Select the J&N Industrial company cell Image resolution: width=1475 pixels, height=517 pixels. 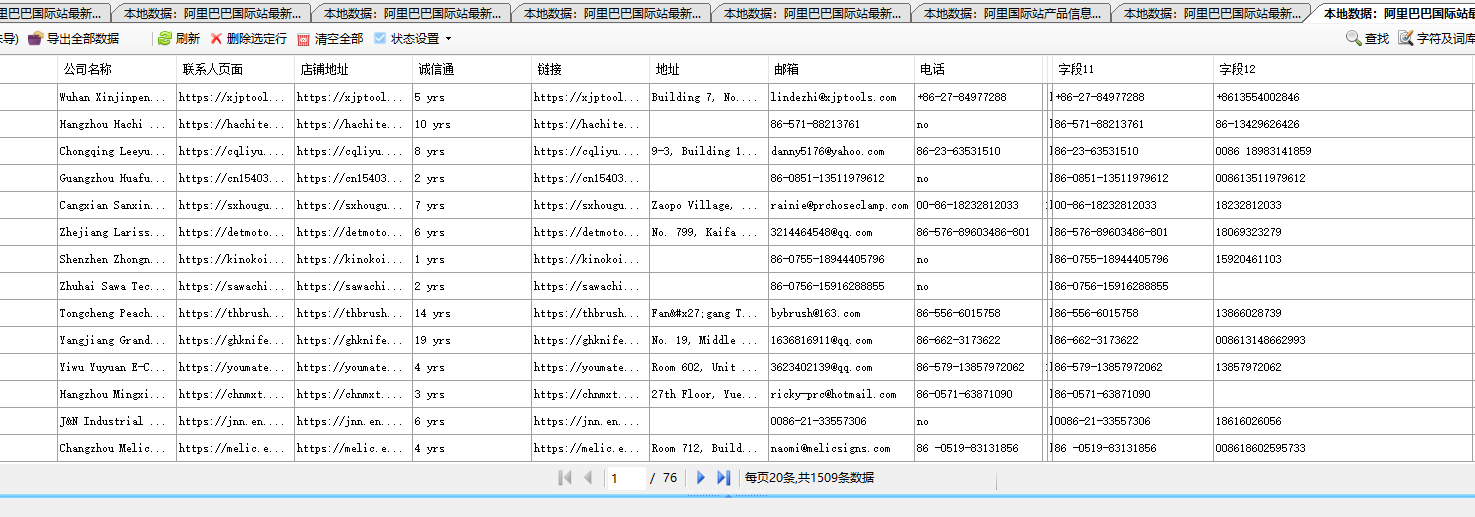117,422
